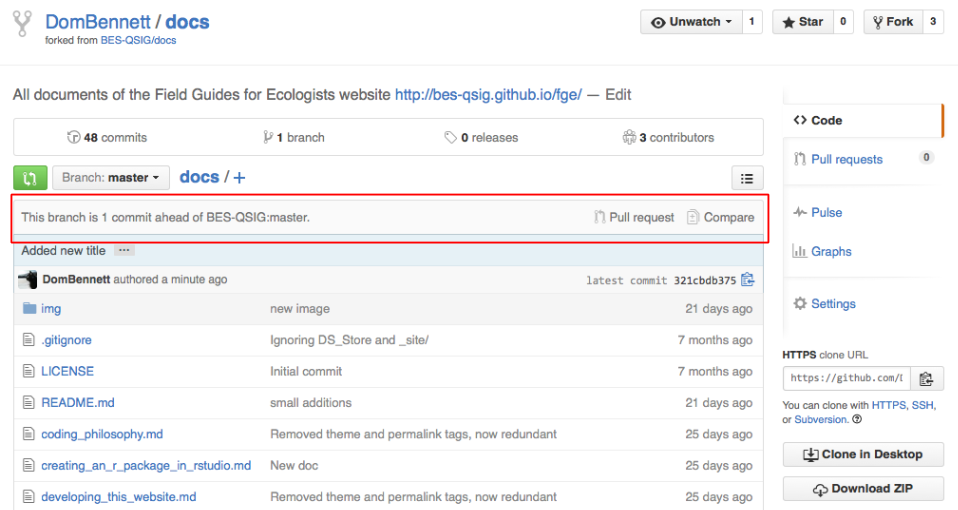Image resolution: width=958 pixels, height=510 pixels.
Task: Switch clone URL to HTTPS link
Action: [x=890, y=405]
